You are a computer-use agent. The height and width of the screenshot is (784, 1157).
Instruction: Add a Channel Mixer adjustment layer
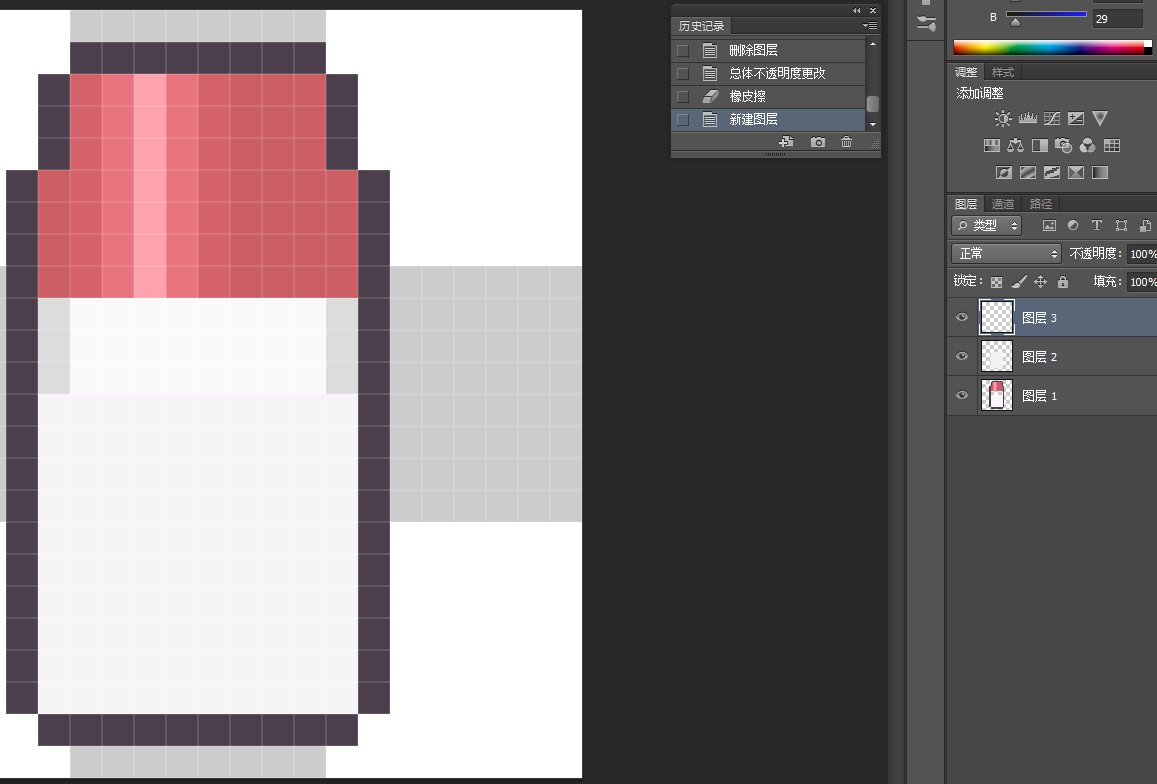pos(1088,145)
